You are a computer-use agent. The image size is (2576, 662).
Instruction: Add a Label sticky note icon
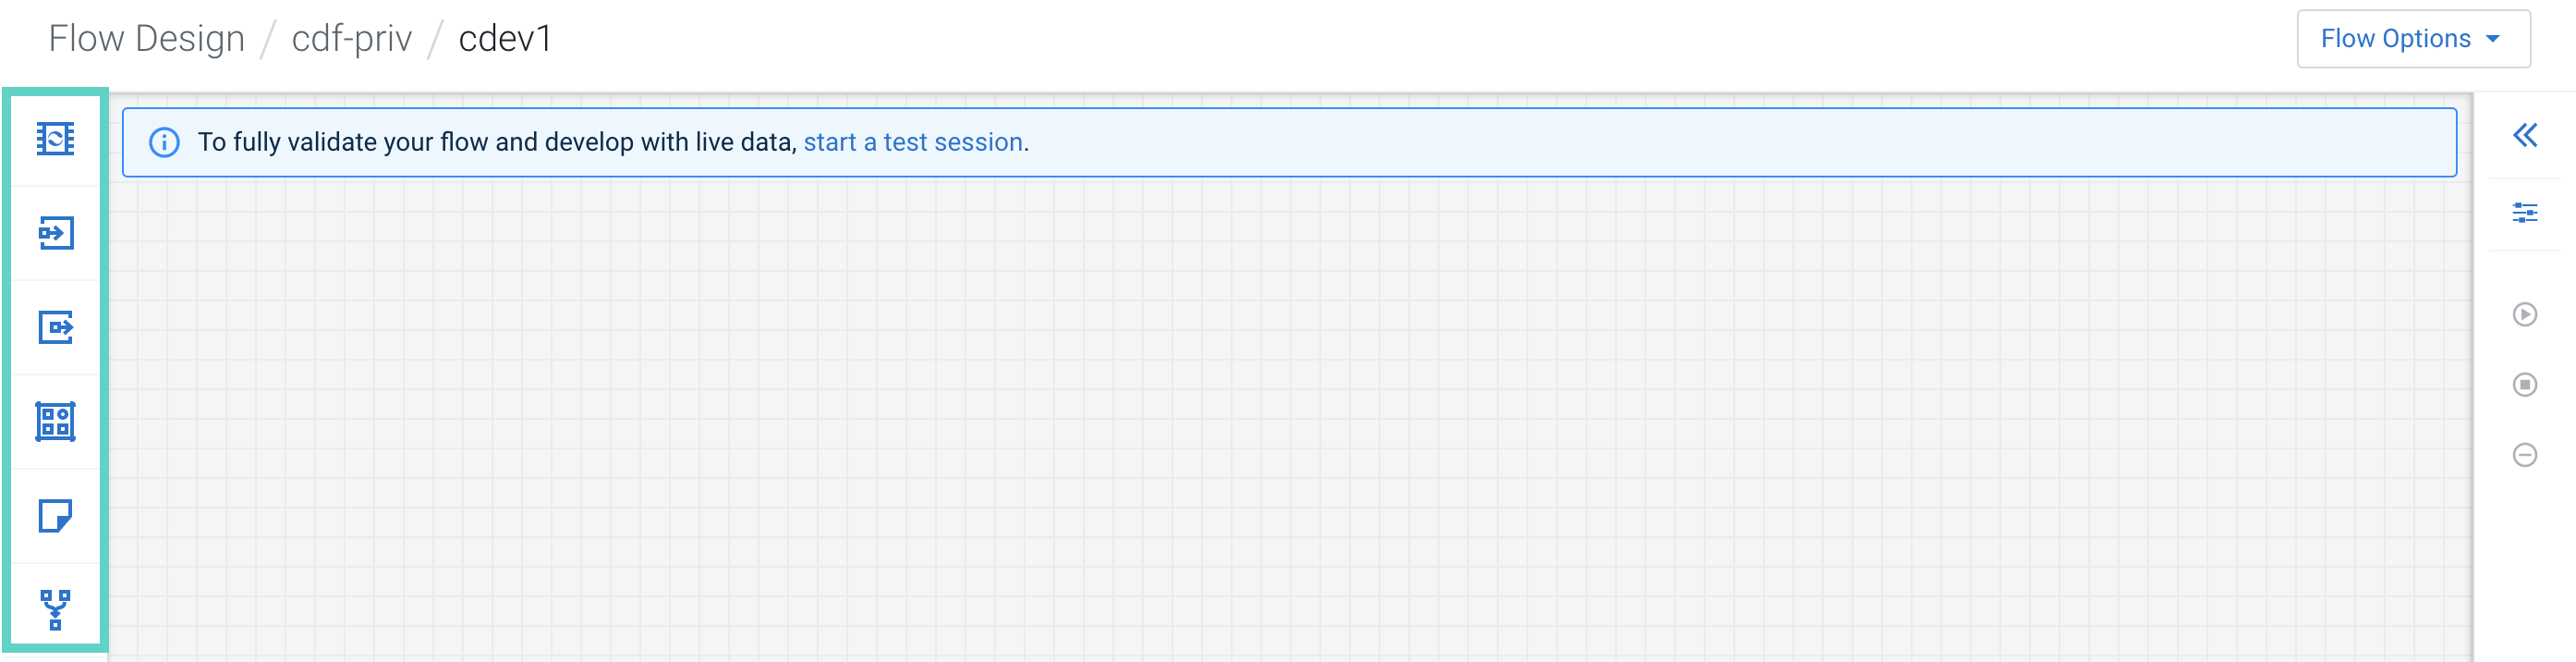(55, 516)
